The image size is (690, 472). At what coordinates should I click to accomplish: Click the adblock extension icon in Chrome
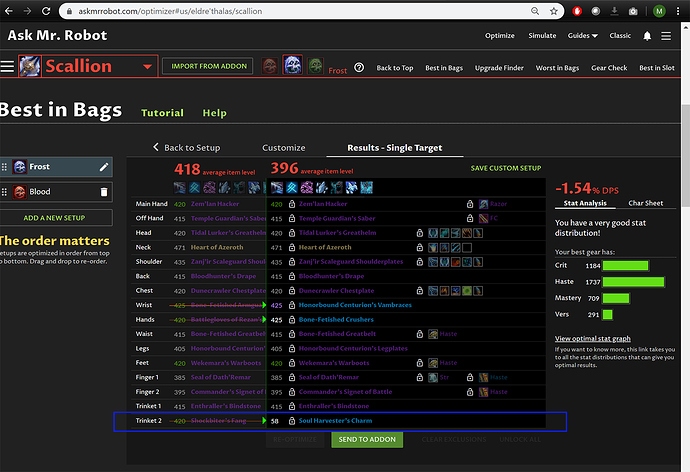click(577, 11)
